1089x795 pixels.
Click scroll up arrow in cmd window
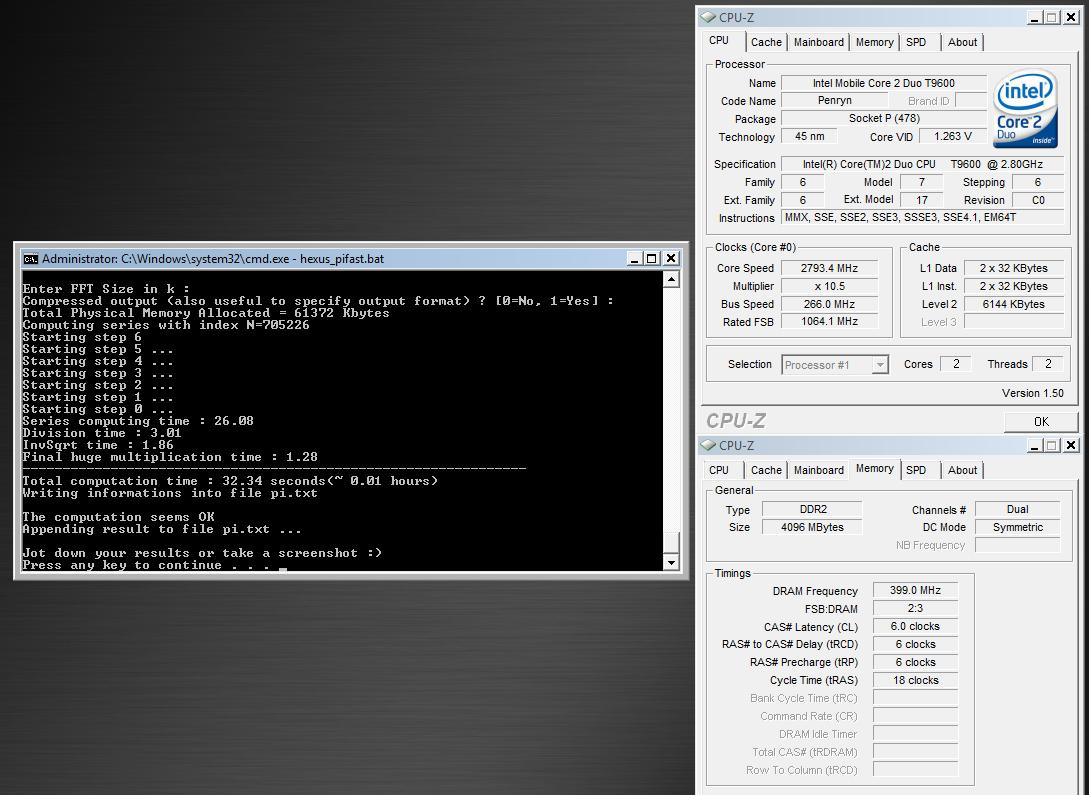pyautogui.click(x=671, y=279)
